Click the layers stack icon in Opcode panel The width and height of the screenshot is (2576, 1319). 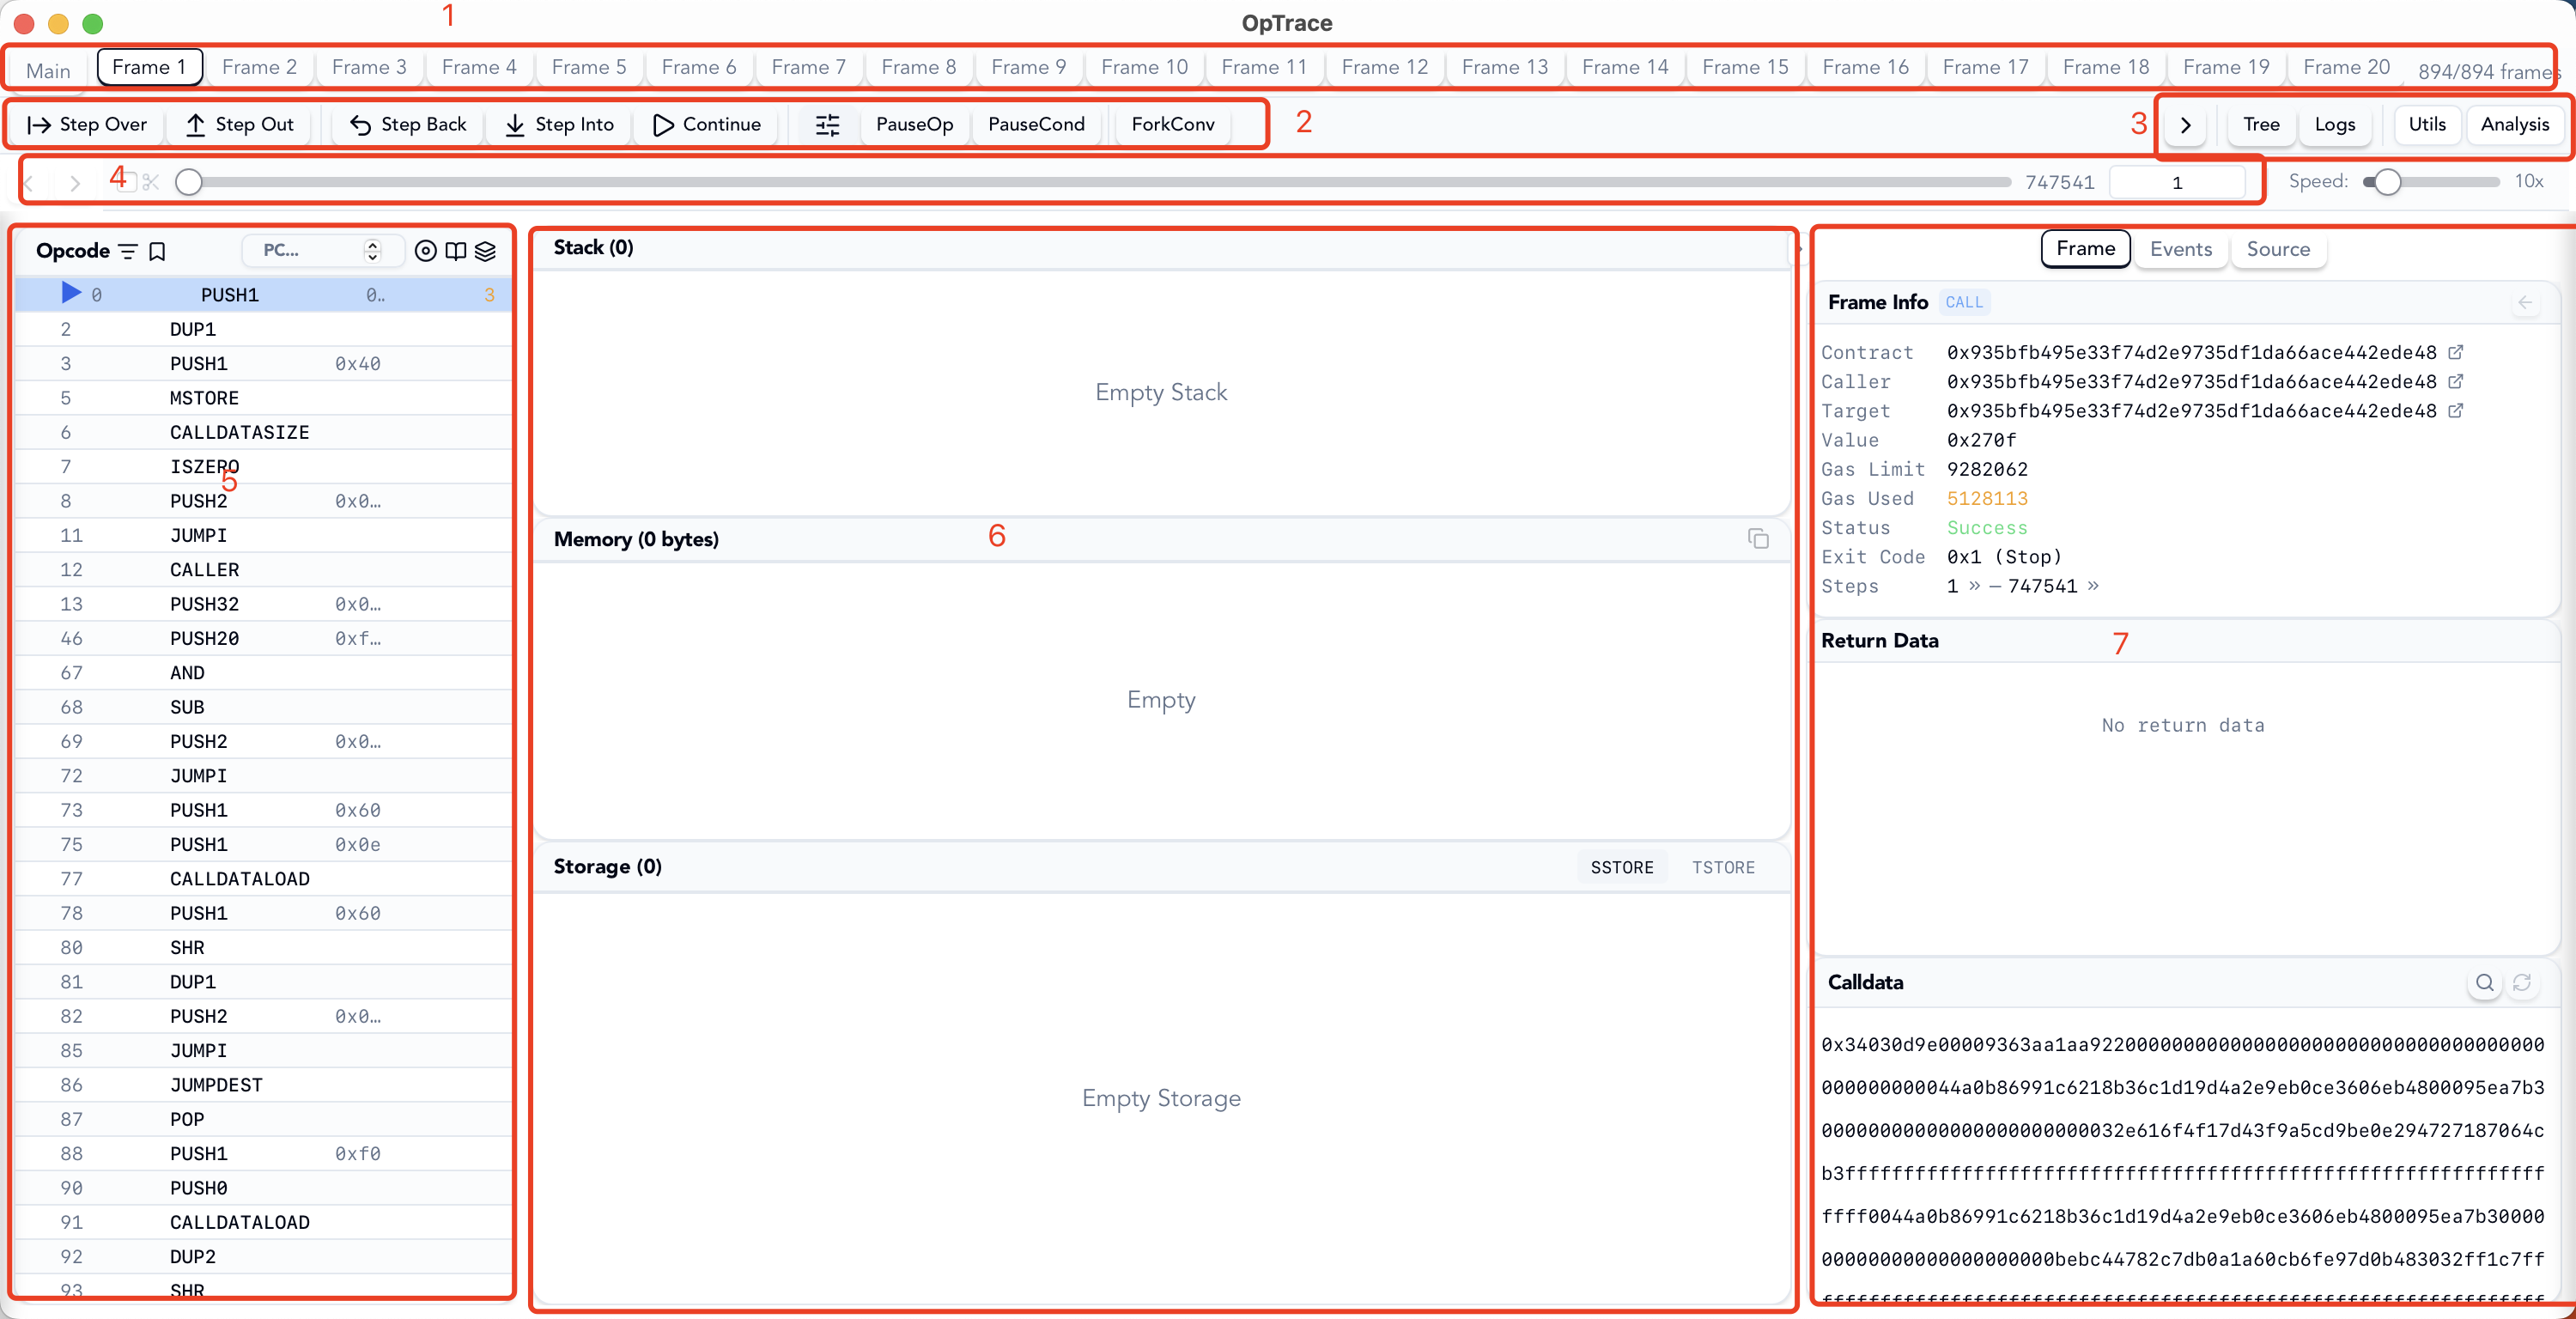tap(485, 251)
